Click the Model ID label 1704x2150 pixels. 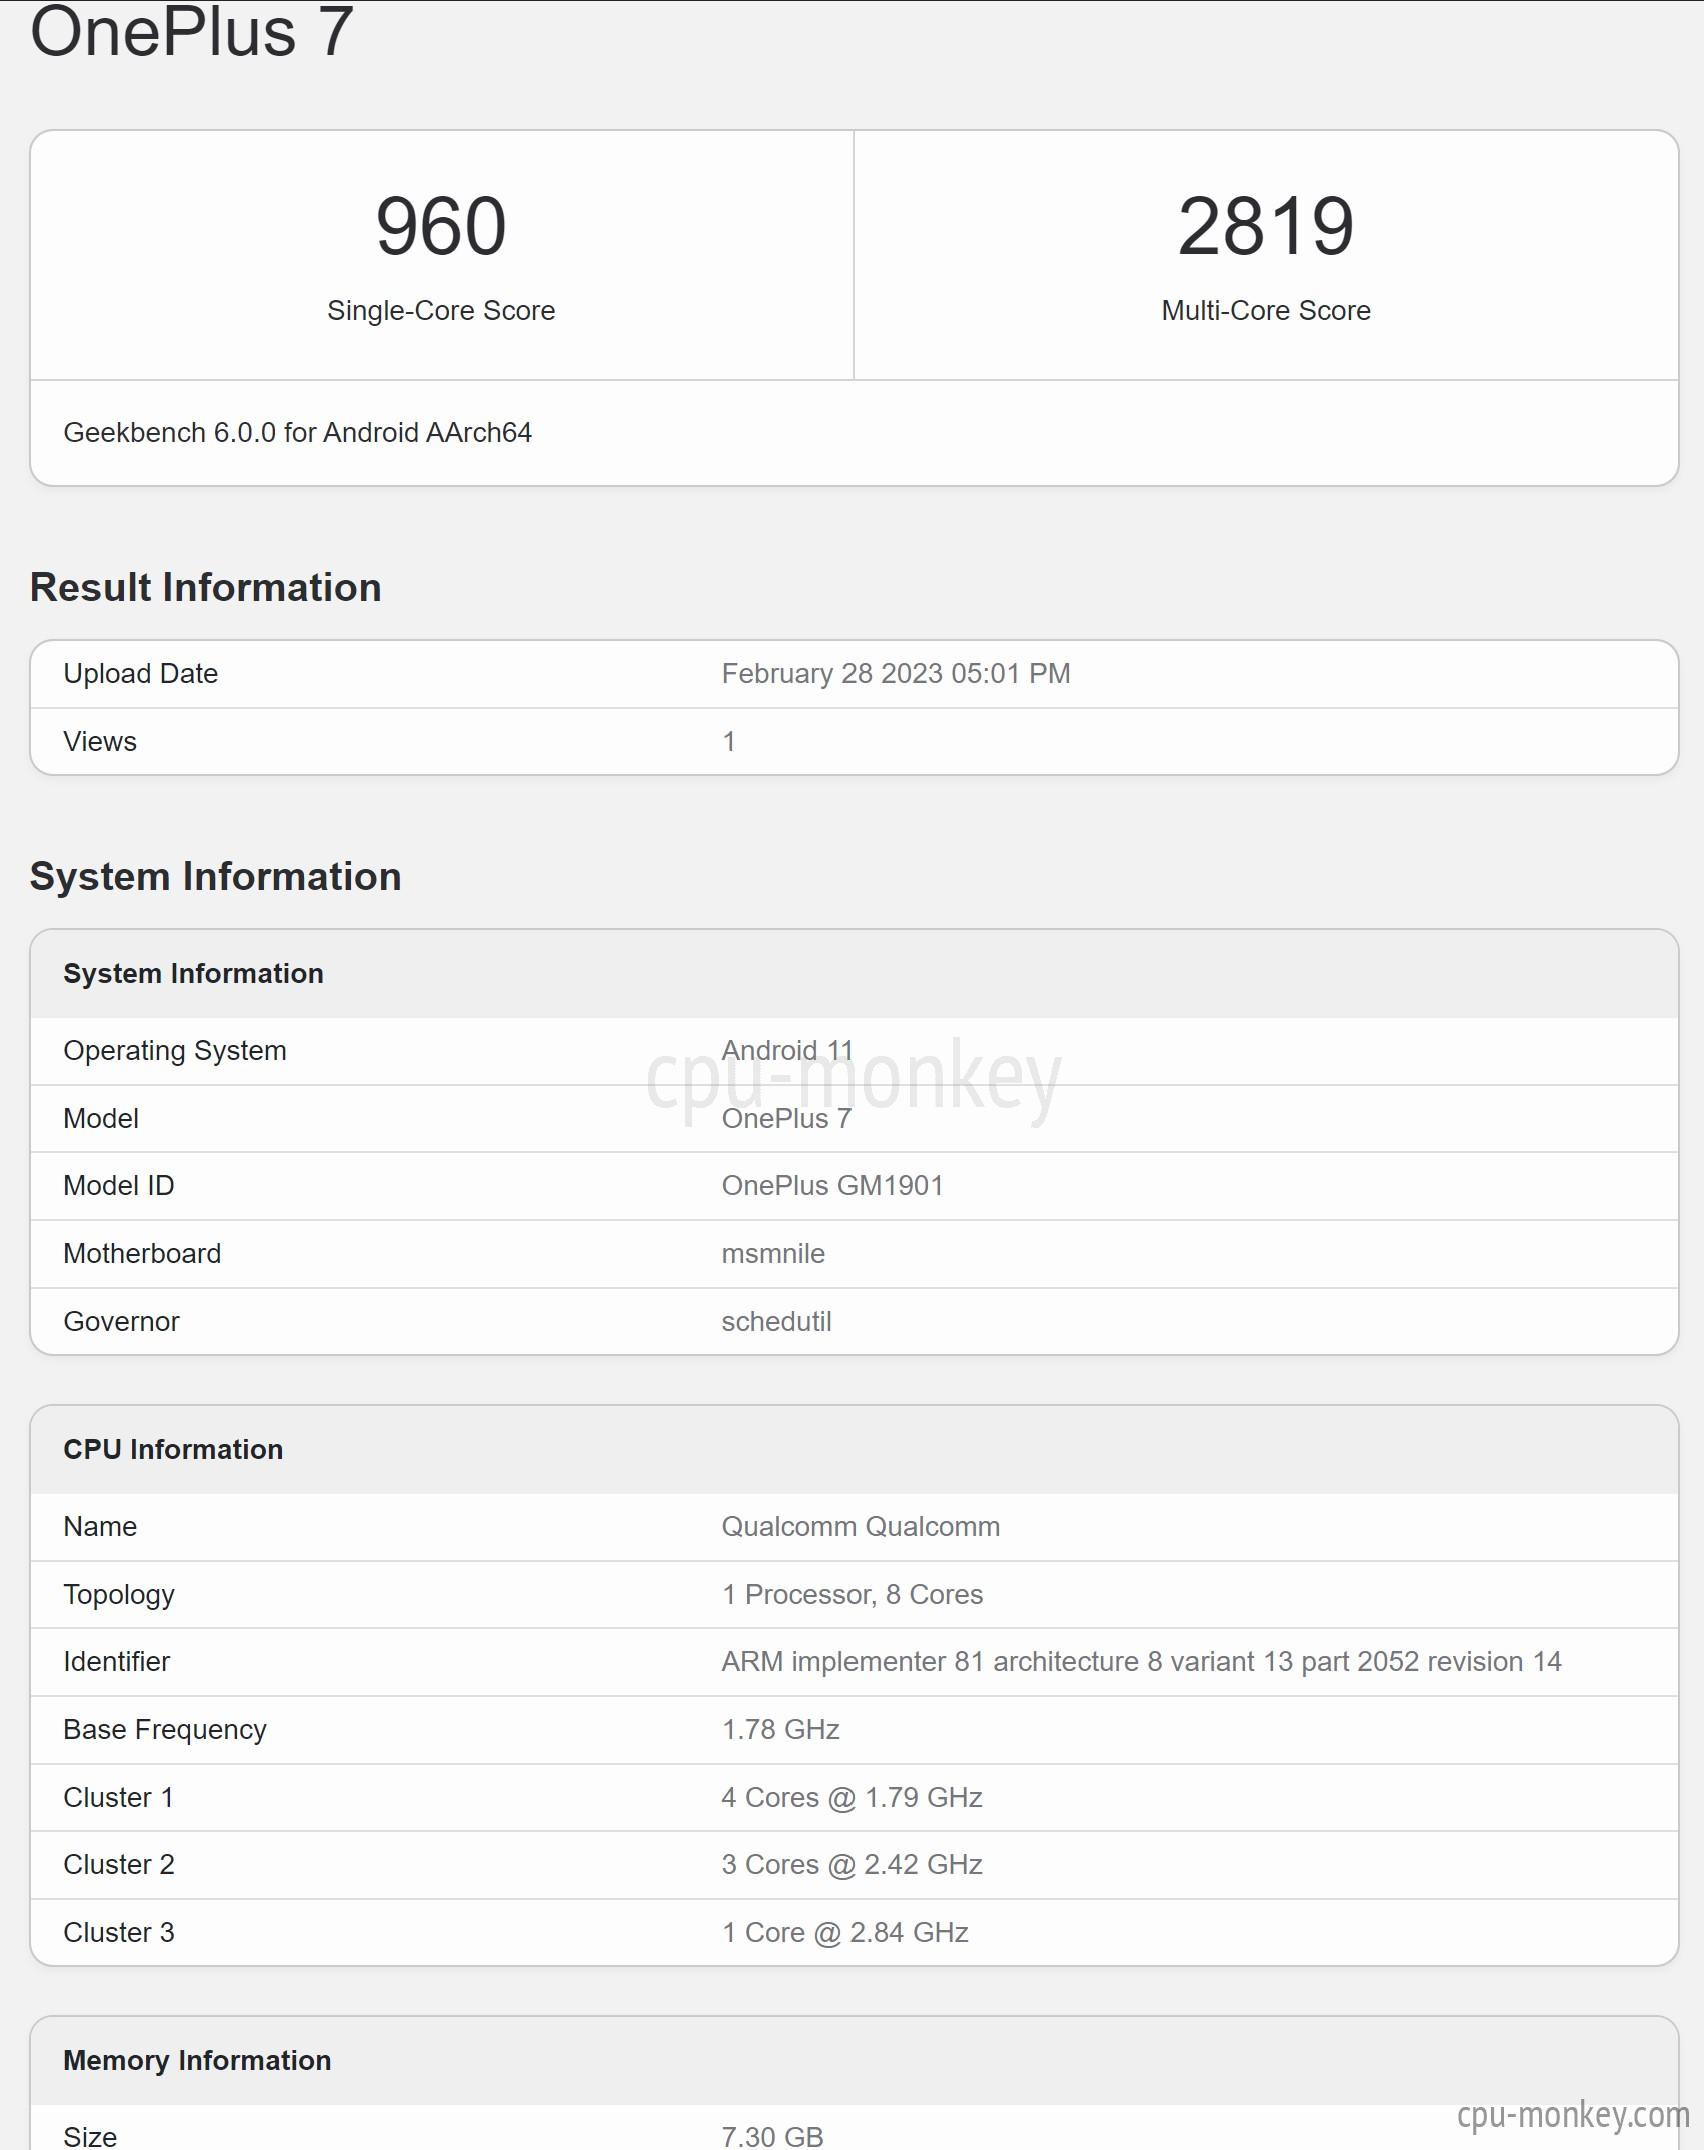tap(119, 1186)
